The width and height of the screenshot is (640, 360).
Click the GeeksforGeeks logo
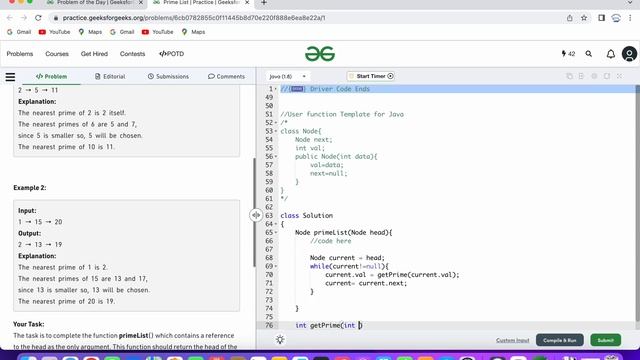(x=320, y=54)
